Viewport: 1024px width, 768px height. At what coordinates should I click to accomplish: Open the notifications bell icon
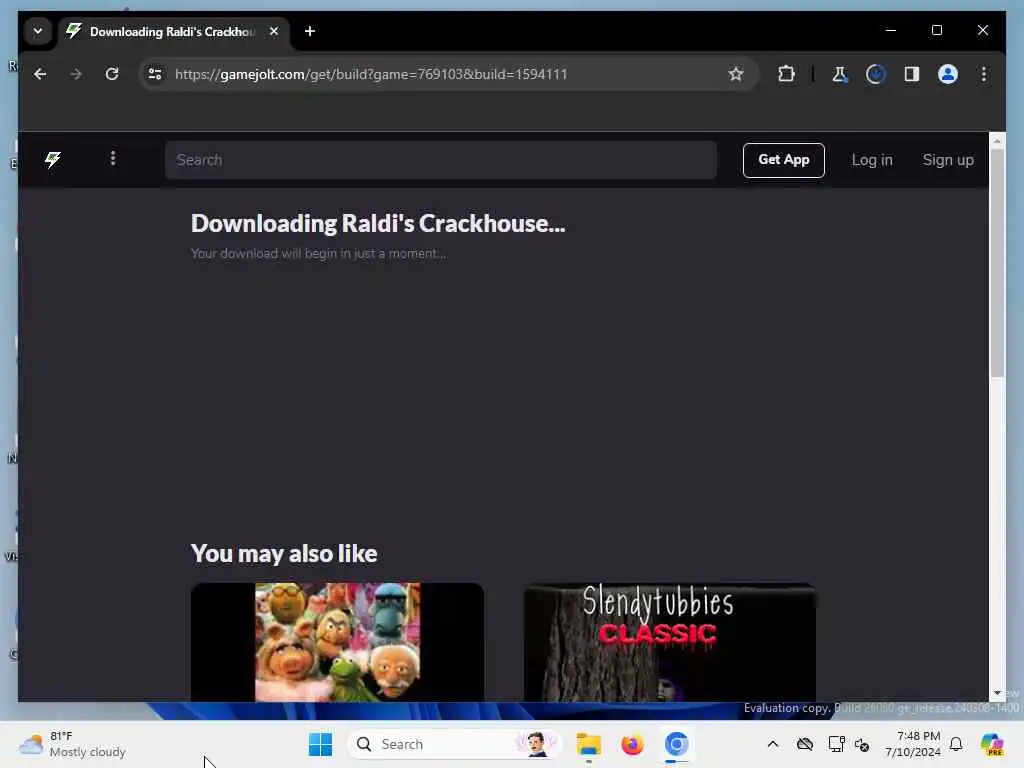coord(956,744)
